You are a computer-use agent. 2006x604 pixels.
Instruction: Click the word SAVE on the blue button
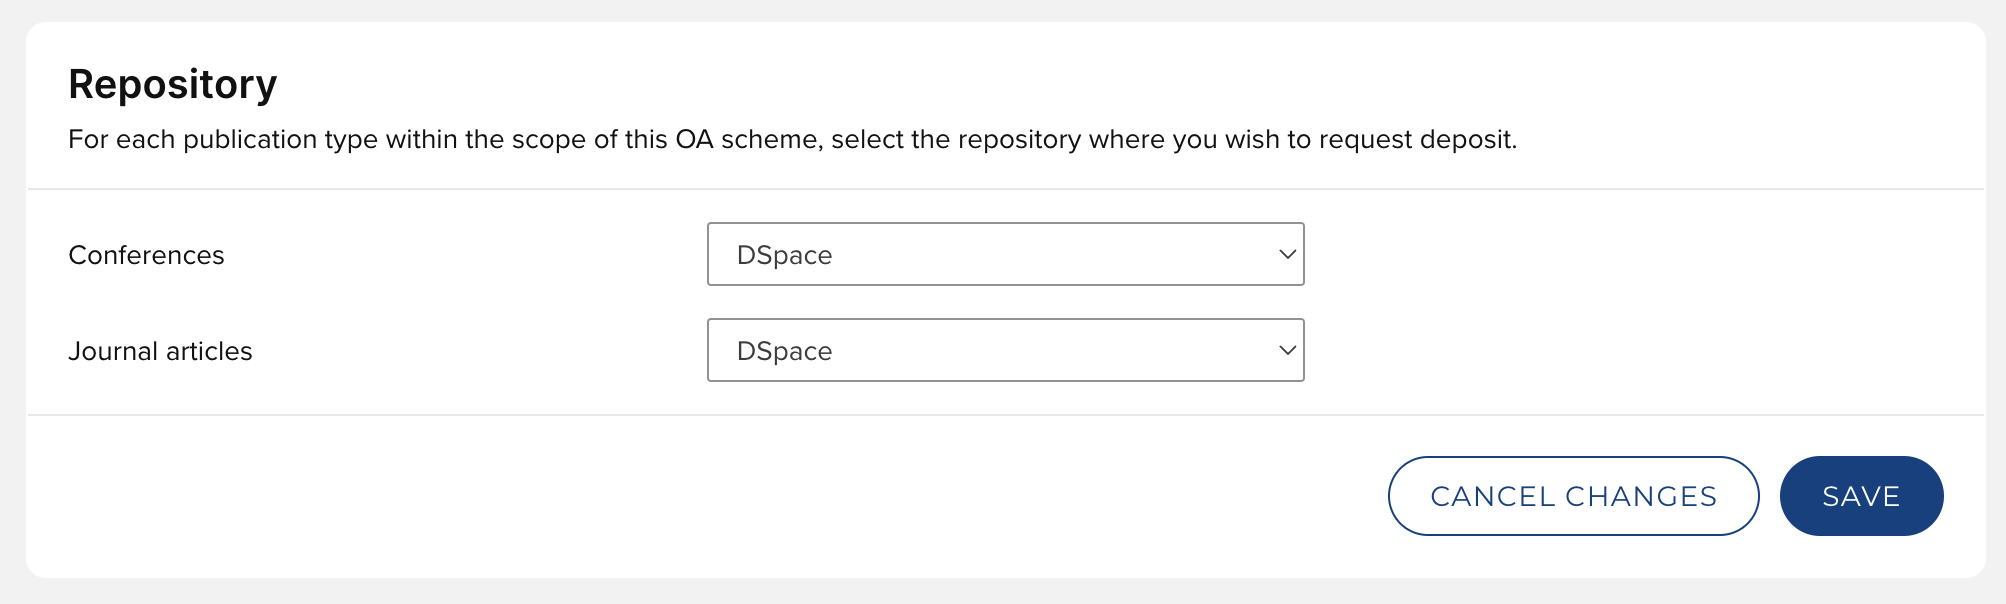tap(1860, 496)
